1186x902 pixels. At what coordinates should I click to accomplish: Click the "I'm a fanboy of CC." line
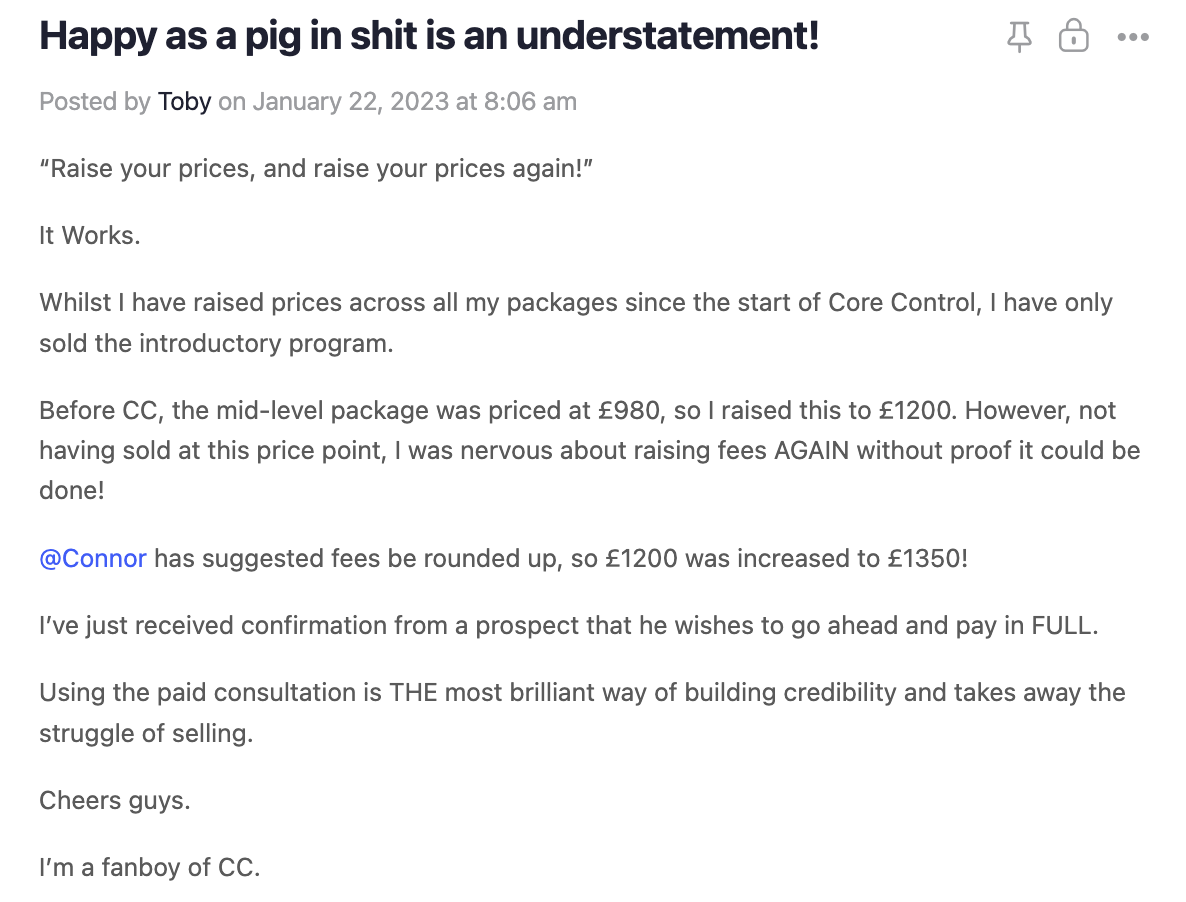click(149, 867)
